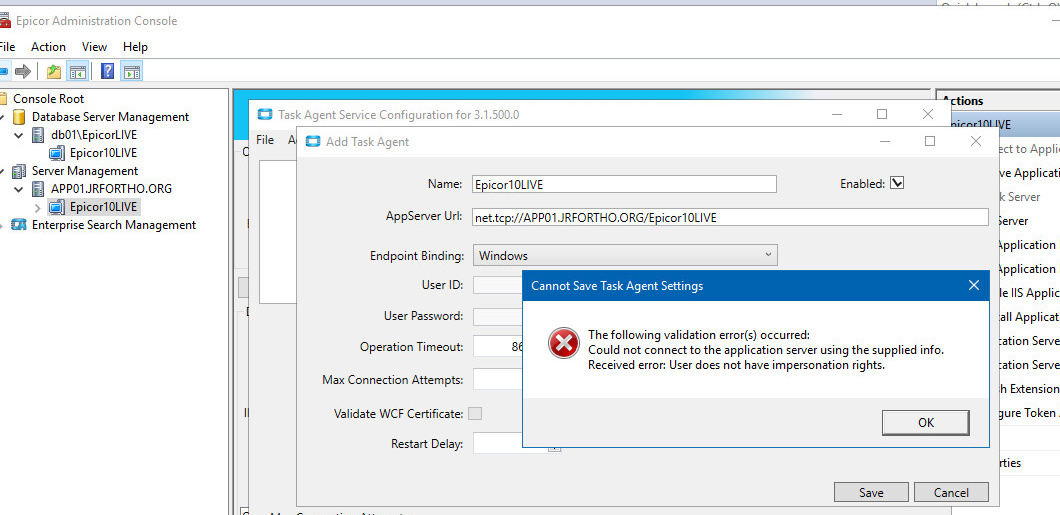Click the Forward arrow toolbar icon
Screen dimensions: 1060x515
pyautogui.click(x=22, y=71)
